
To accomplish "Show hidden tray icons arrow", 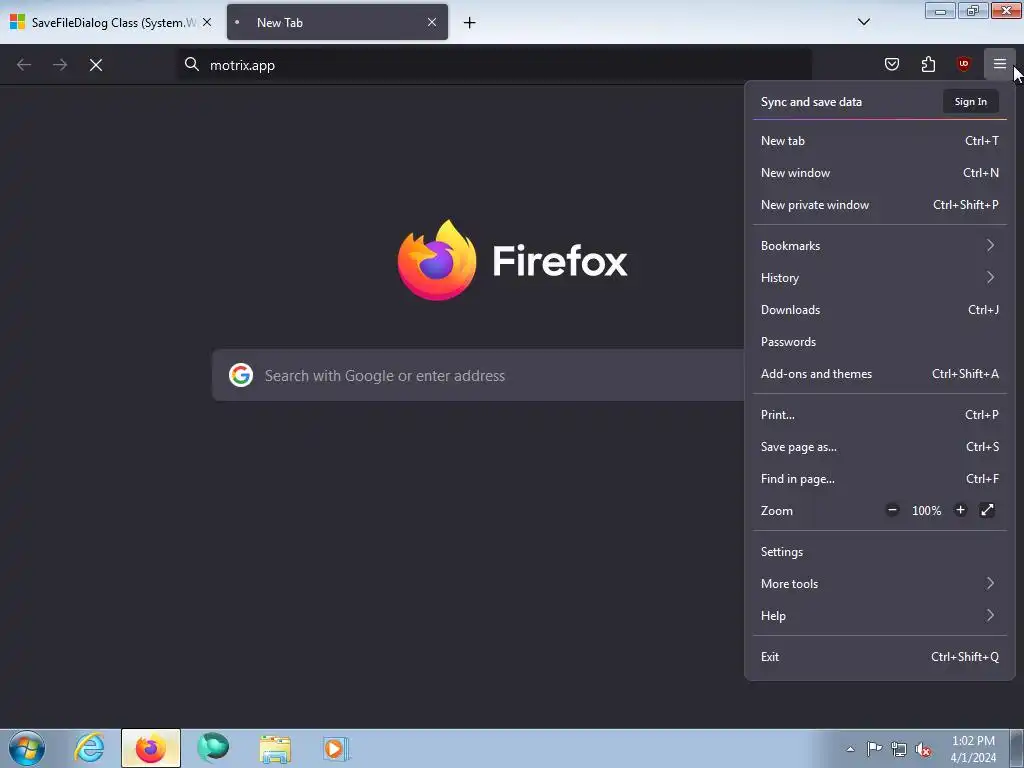I will click(850, 749).
